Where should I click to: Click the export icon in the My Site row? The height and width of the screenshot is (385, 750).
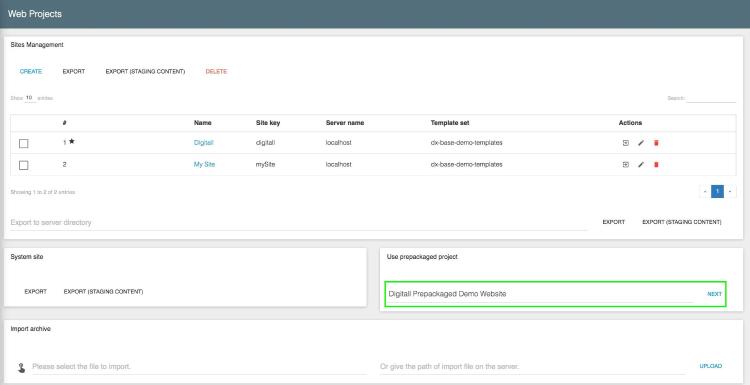pyautogui.click(x=625, y=165)
